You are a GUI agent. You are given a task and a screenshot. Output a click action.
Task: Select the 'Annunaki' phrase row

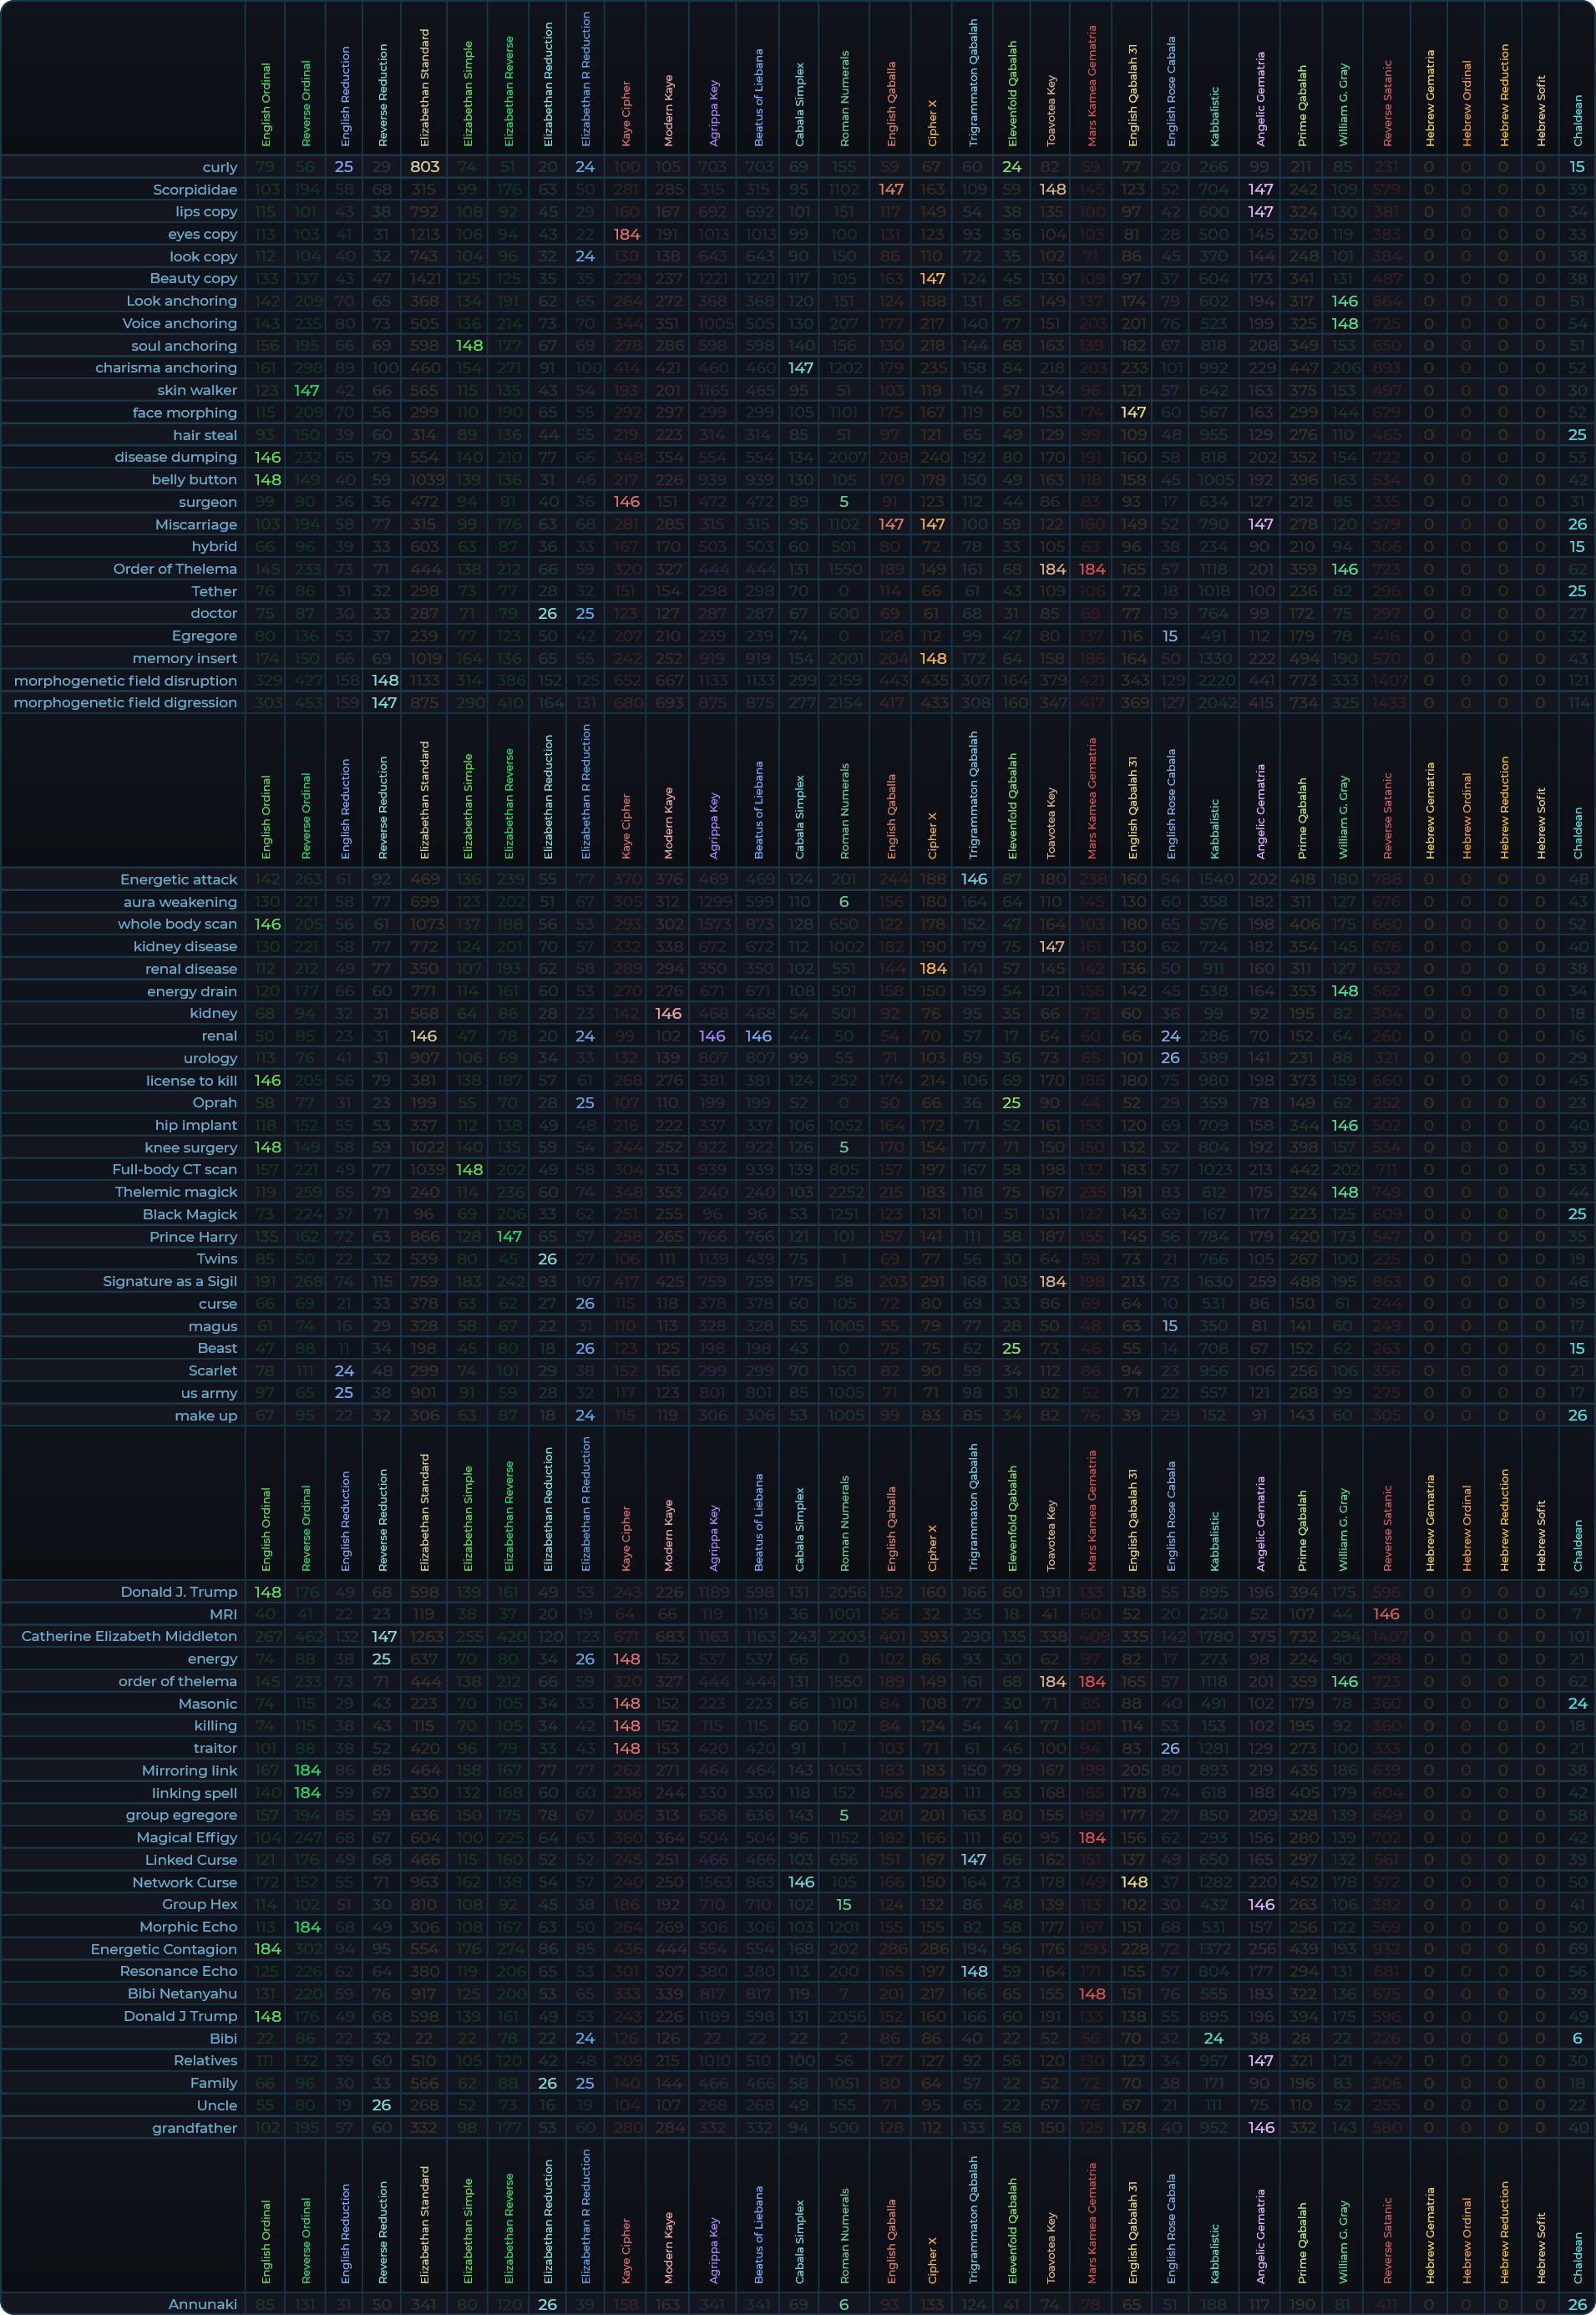202,2304
